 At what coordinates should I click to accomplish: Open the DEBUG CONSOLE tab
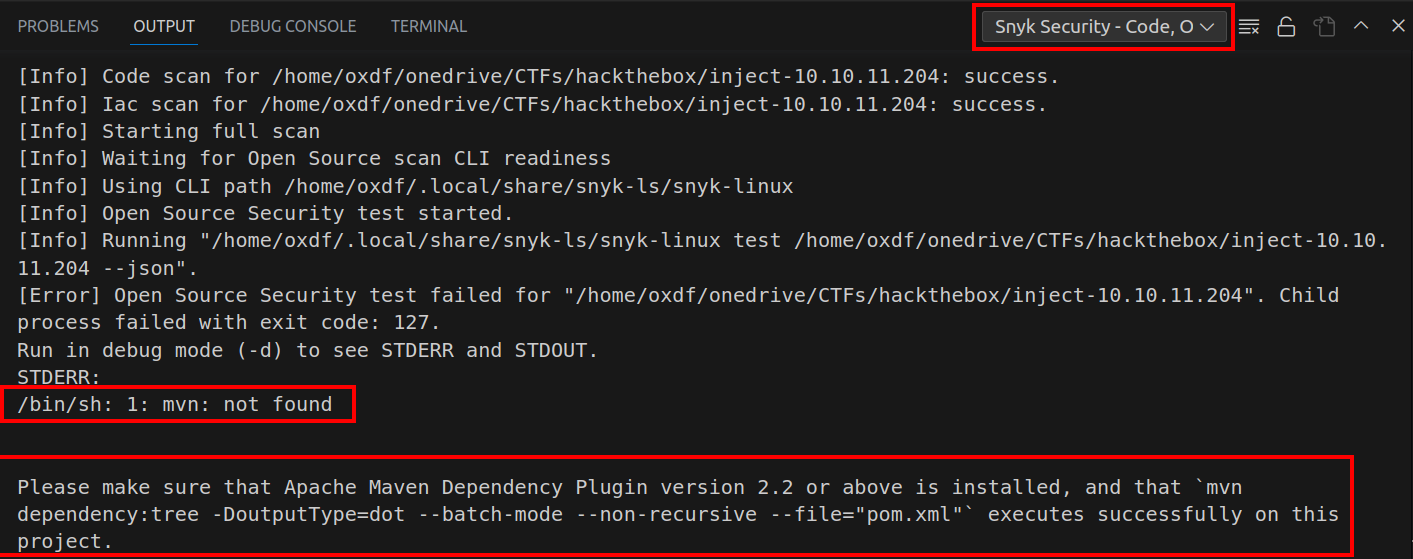click(x=293, y=27)
